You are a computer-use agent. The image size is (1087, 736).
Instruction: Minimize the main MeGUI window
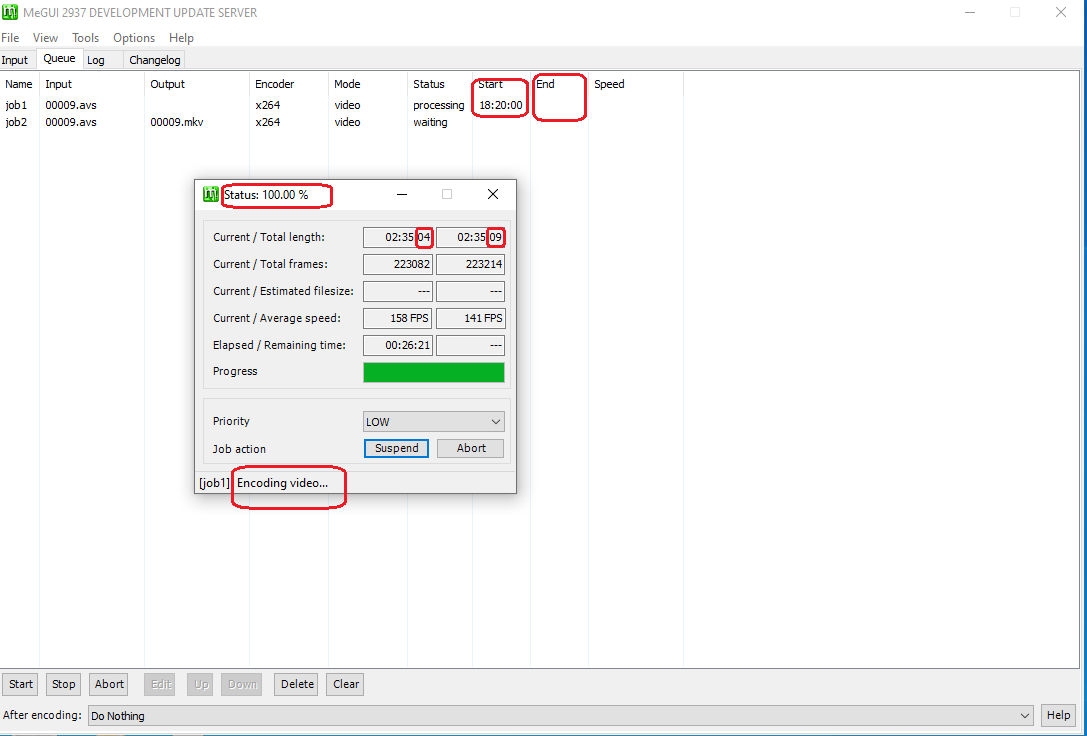click(970, 12)
